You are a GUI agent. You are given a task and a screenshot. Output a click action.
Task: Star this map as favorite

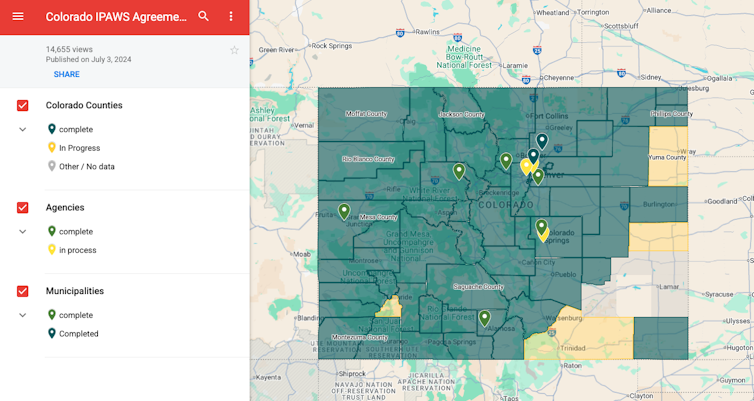[x=235, y=50]
